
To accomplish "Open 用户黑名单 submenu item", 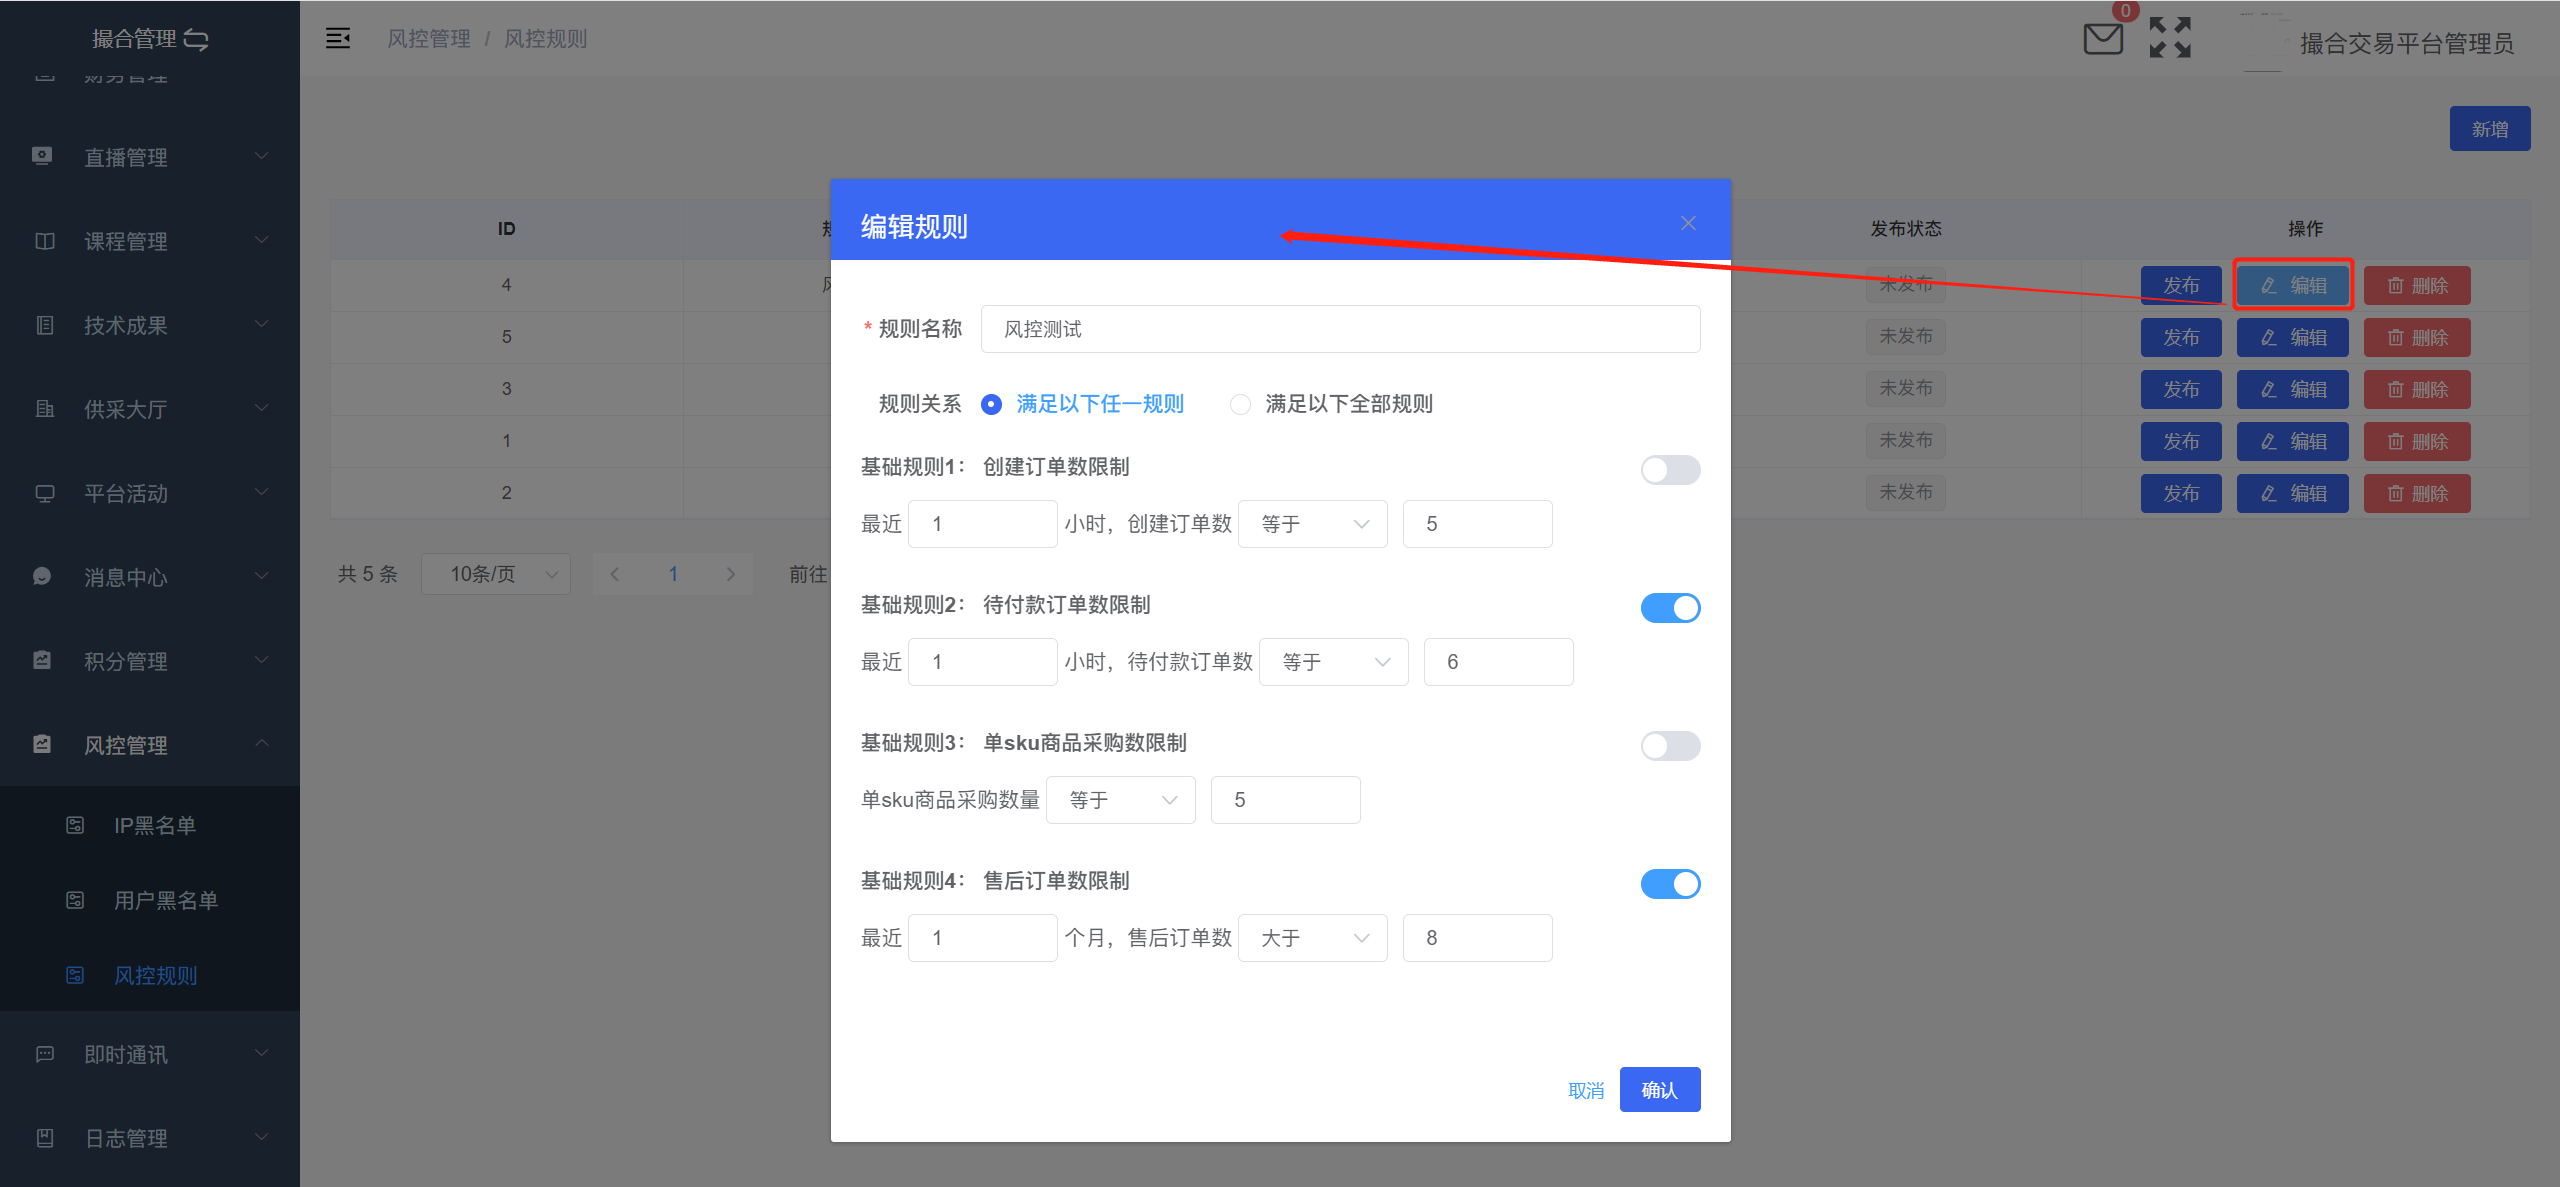I will coord(165,900).
